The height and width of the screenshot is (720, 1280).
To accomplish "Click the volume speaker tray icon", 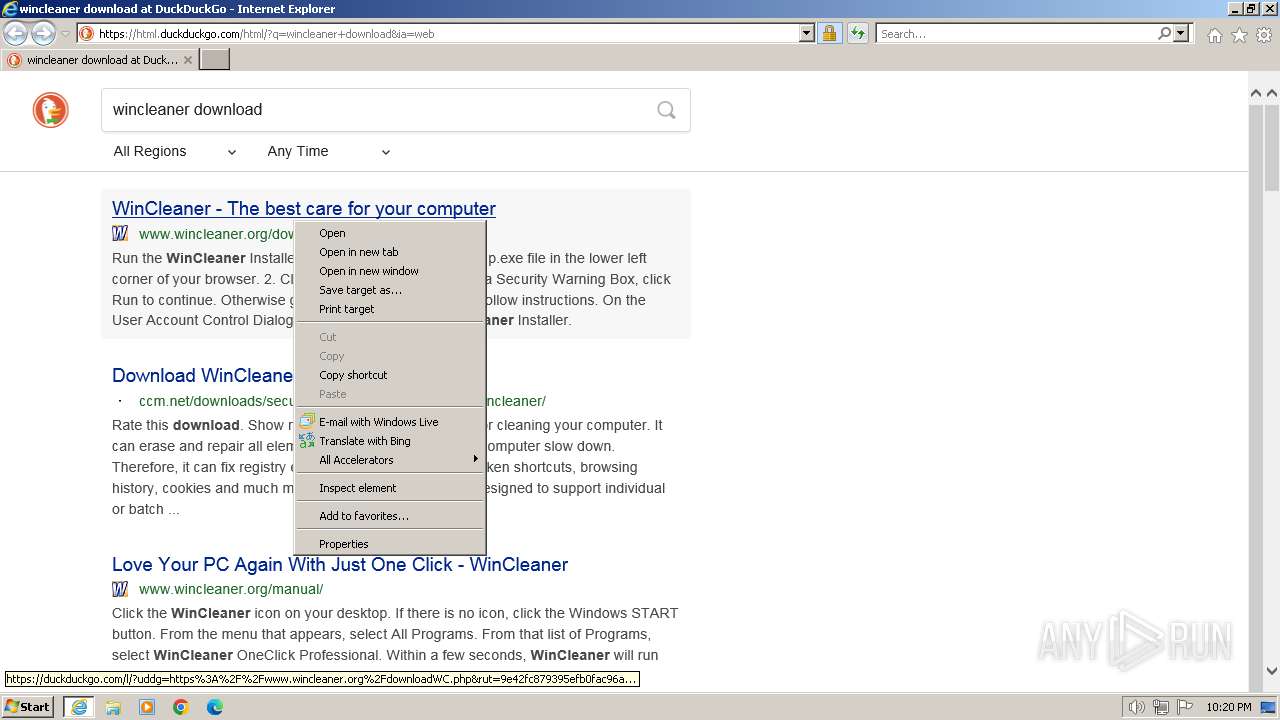I will point(1137,707).
